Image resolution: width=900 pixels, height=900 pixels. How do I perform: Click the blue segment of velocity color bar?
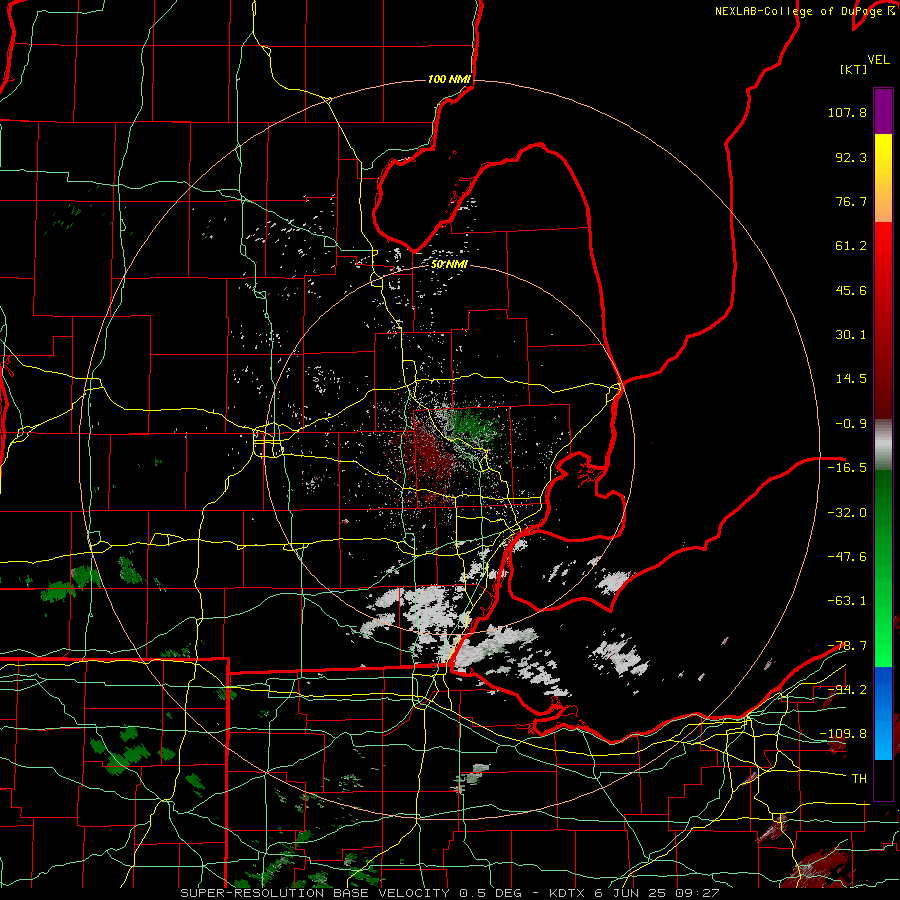(x=883, y=713)
